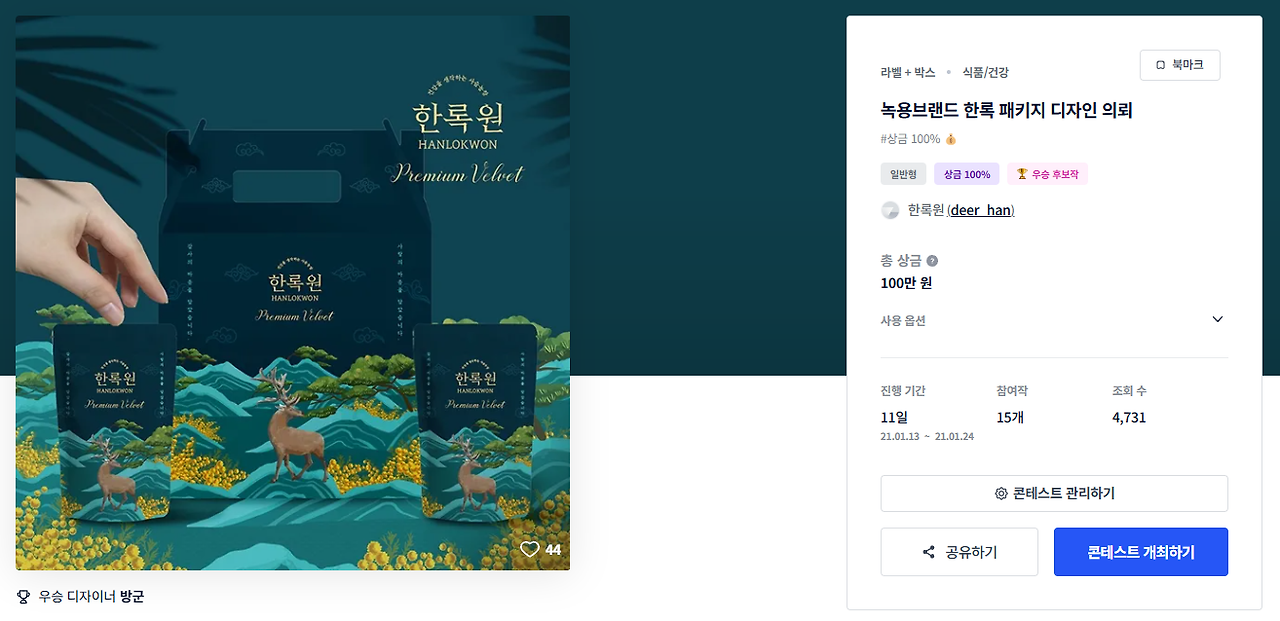The height and width of the screenshot is (621, 1280).
Task: Click the gear icon in 콘테스트 관리하기
Action: coord(1001,494)
